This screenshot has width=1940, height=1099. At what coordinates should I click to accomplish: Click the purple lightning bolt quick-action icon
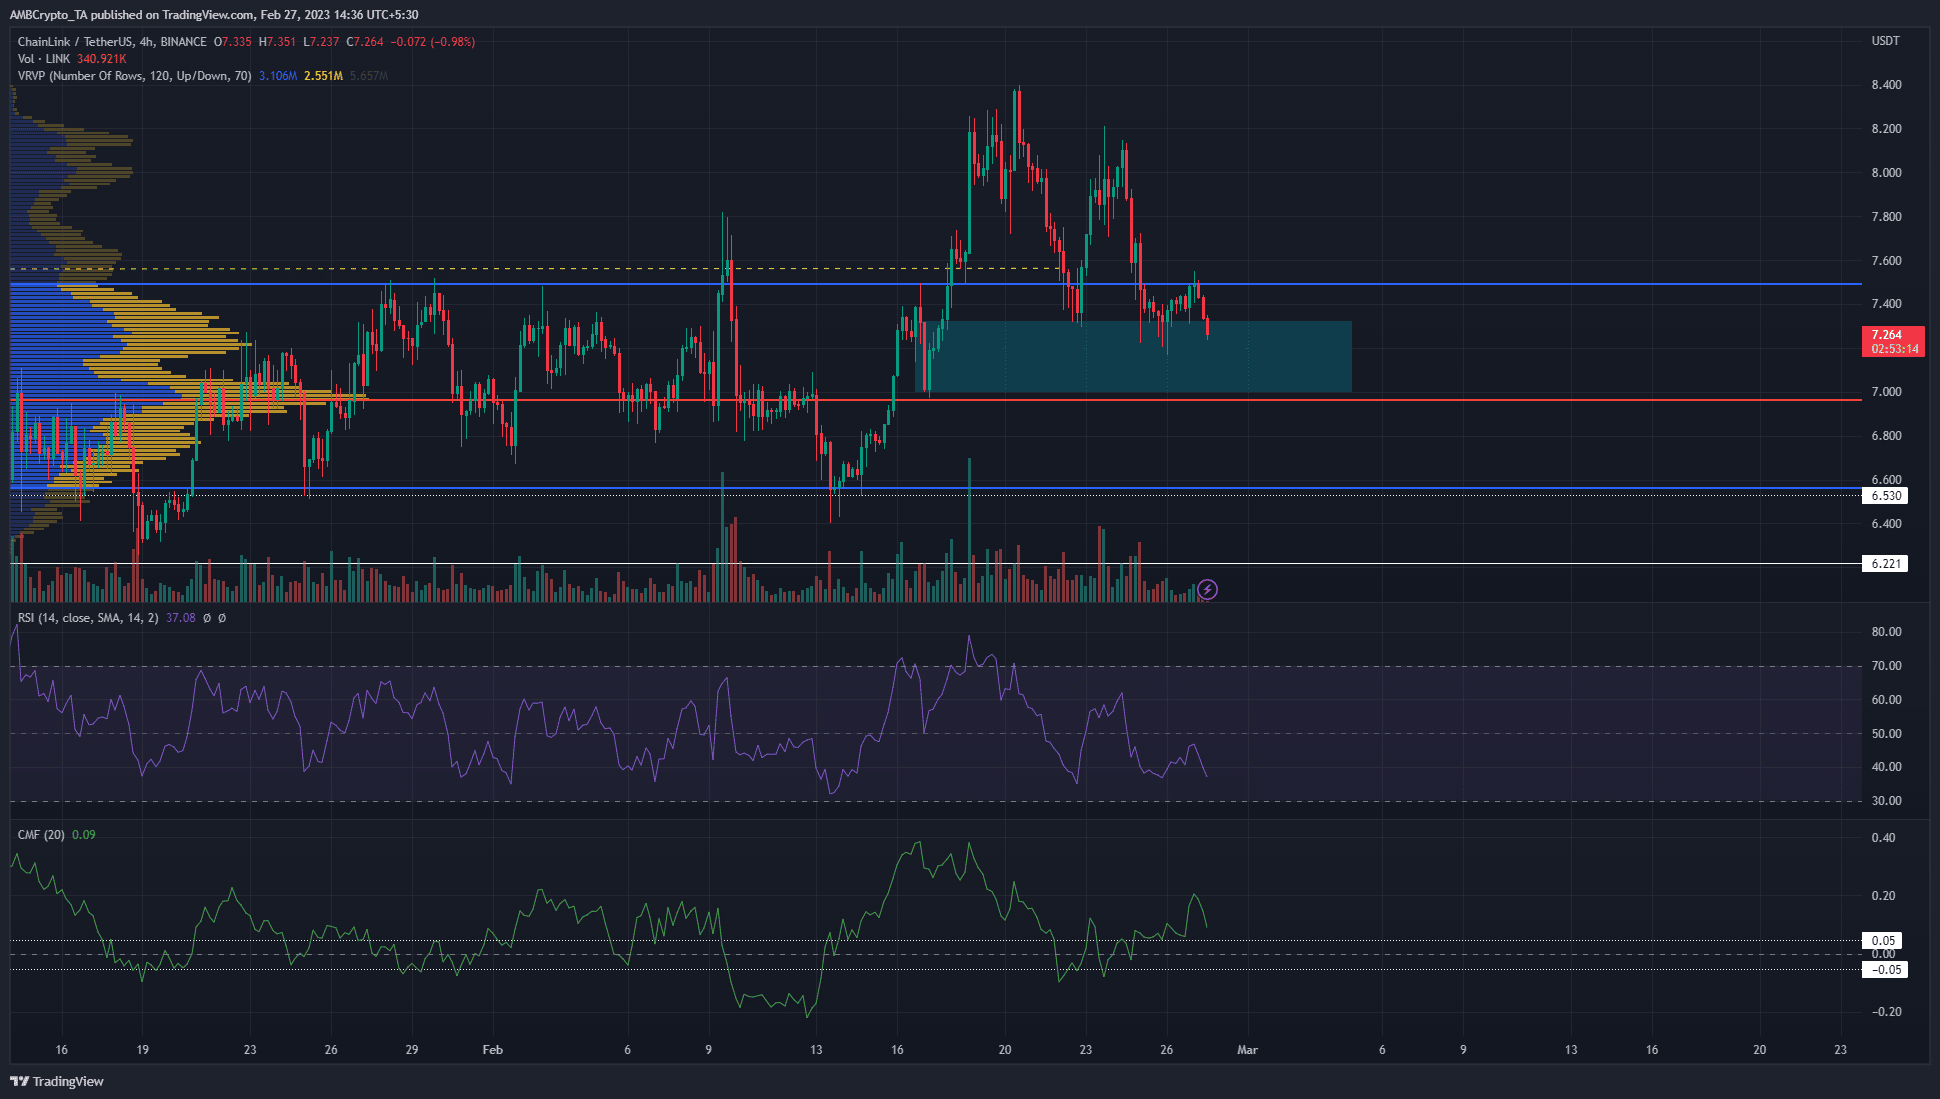click(1207, 590)
